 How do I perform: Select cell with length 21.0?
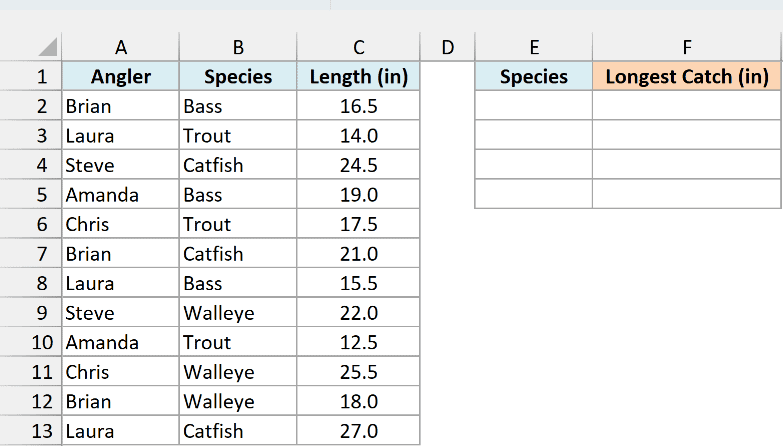[x=359, y=254]
